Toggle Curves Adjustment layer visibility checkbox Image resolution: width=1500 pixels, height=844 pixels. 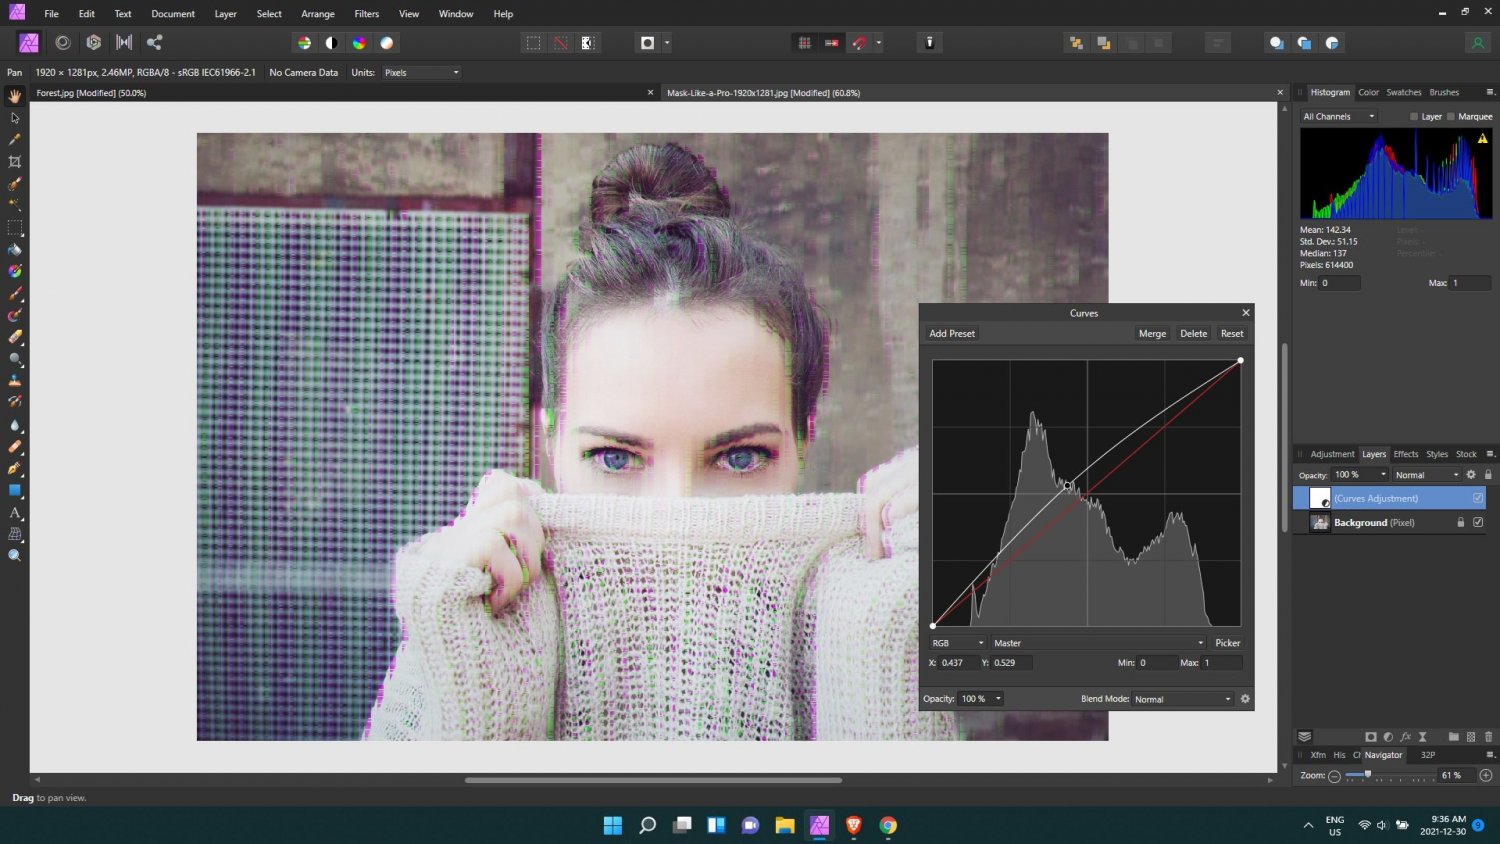coord(1478,498)
